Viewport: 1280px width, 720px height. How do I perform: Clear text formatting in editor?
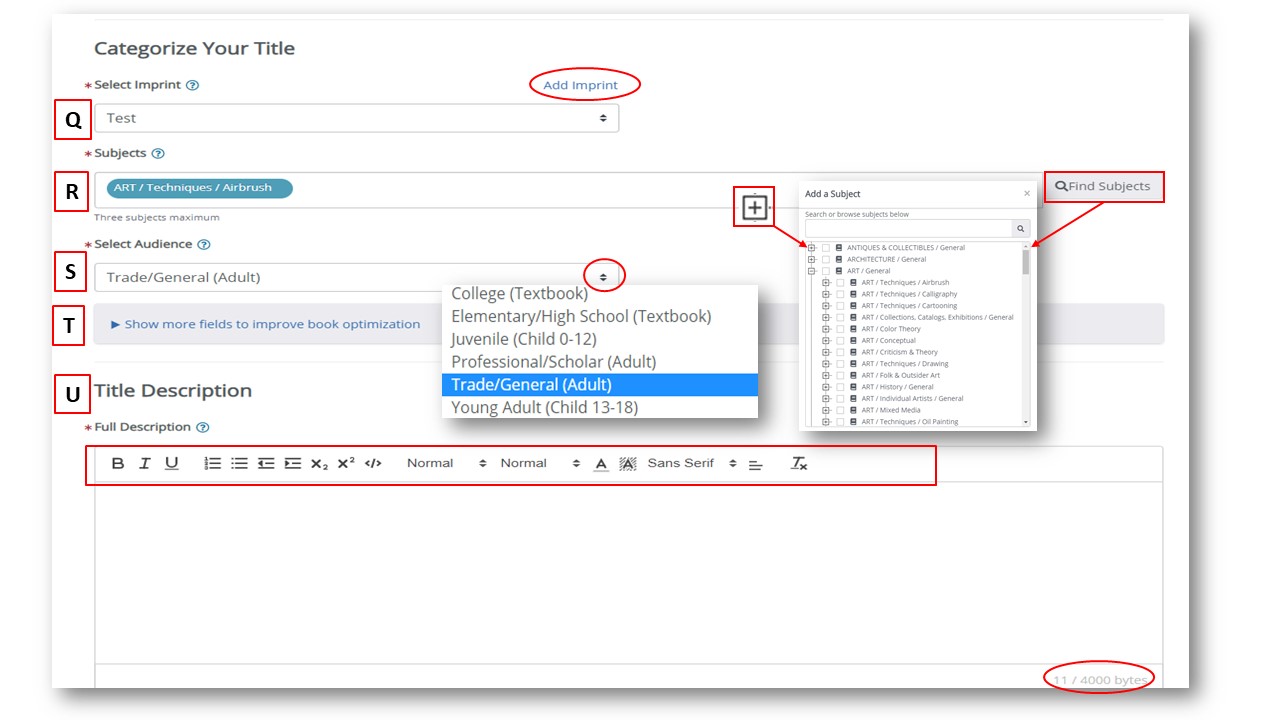click(799, 463)
